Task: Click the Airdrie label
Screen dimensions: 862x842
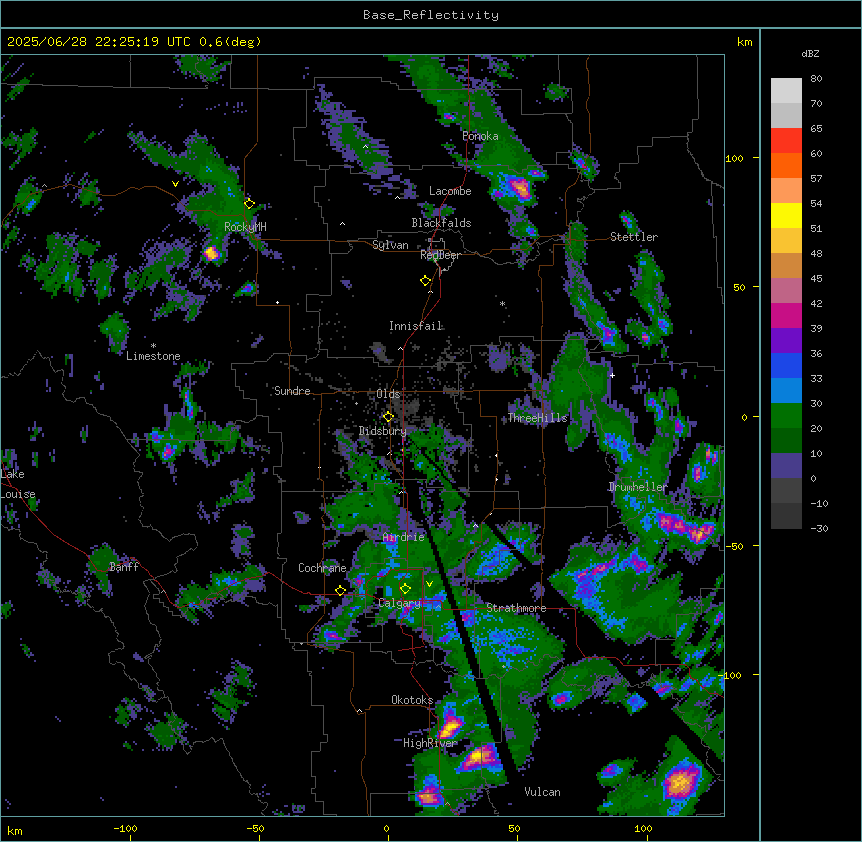Action: 404,537
